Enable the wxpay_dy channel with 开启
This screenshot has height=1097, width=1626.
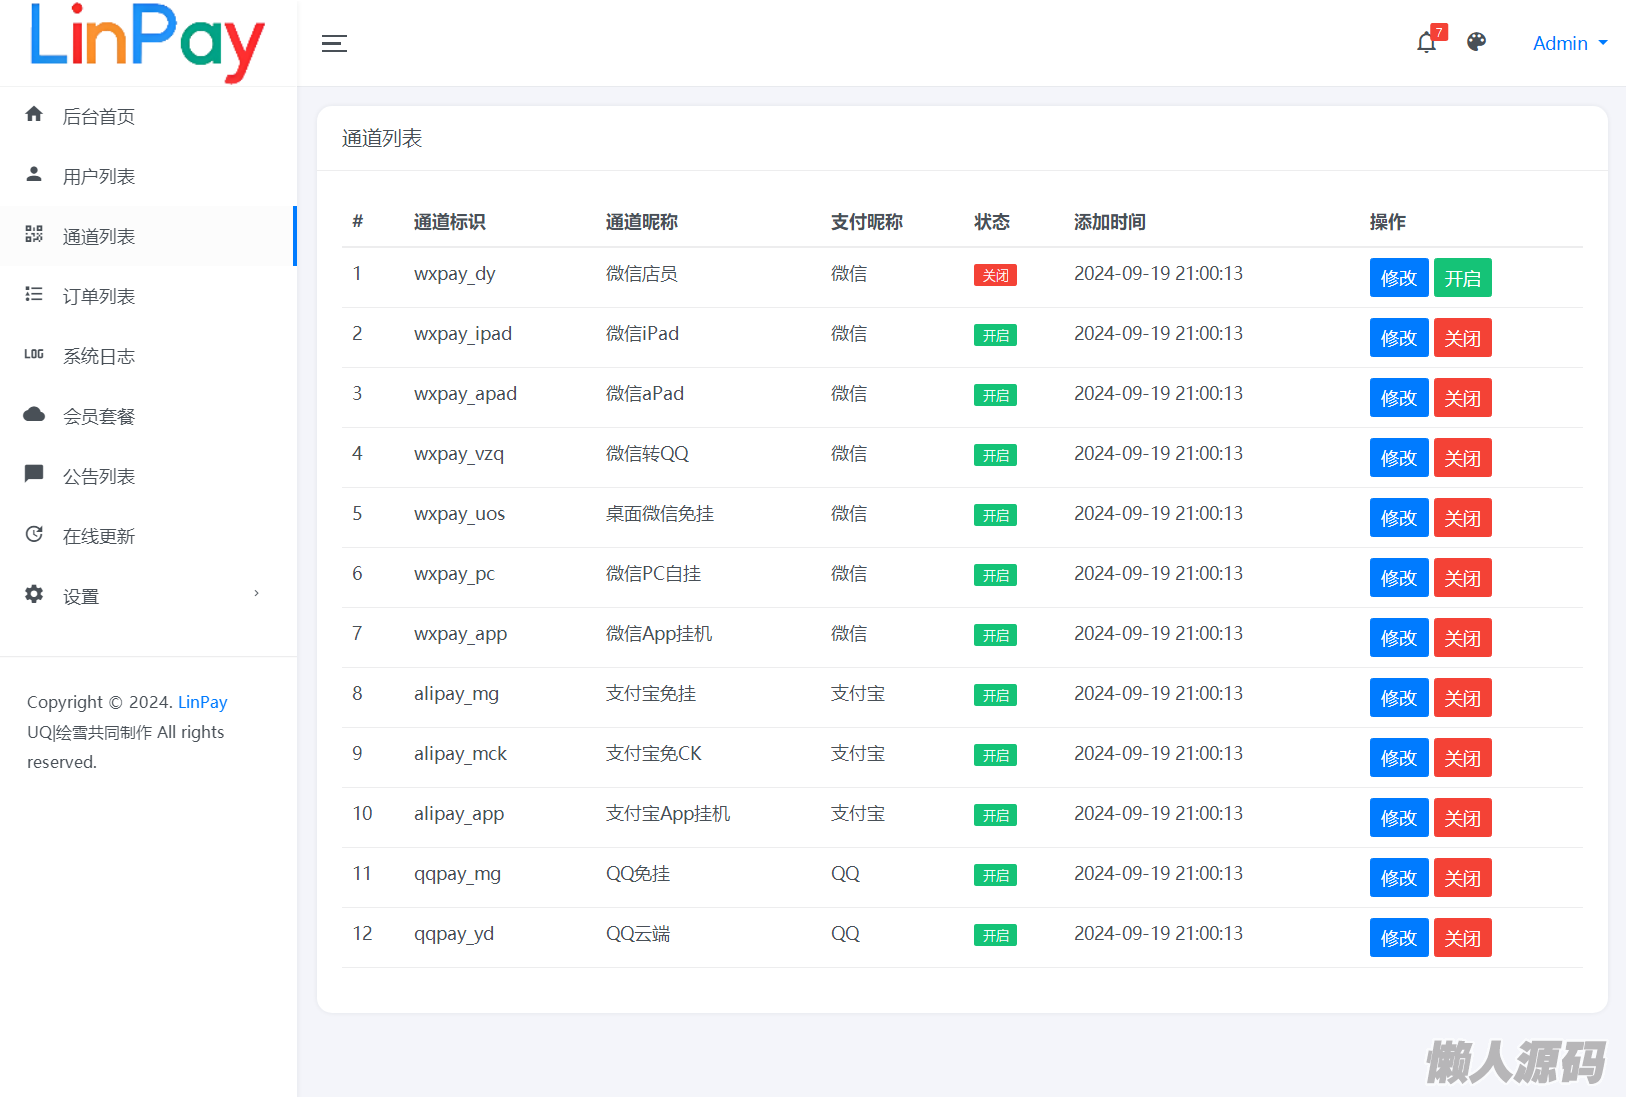pyautogui.click(x=1462, y=278)
